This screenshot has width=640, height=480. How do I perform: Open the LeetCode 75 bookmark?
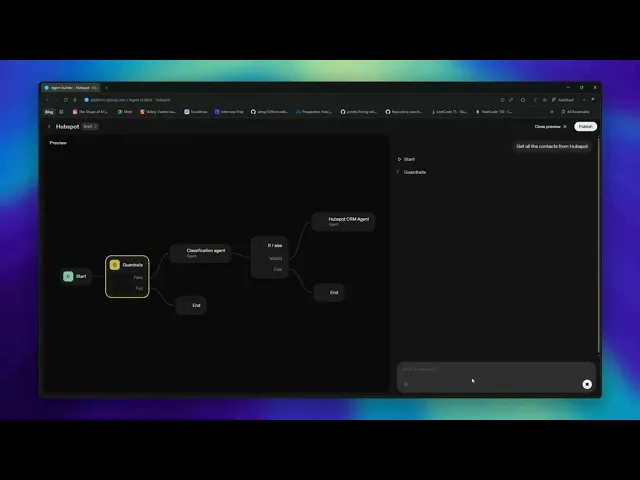[449, 112]
